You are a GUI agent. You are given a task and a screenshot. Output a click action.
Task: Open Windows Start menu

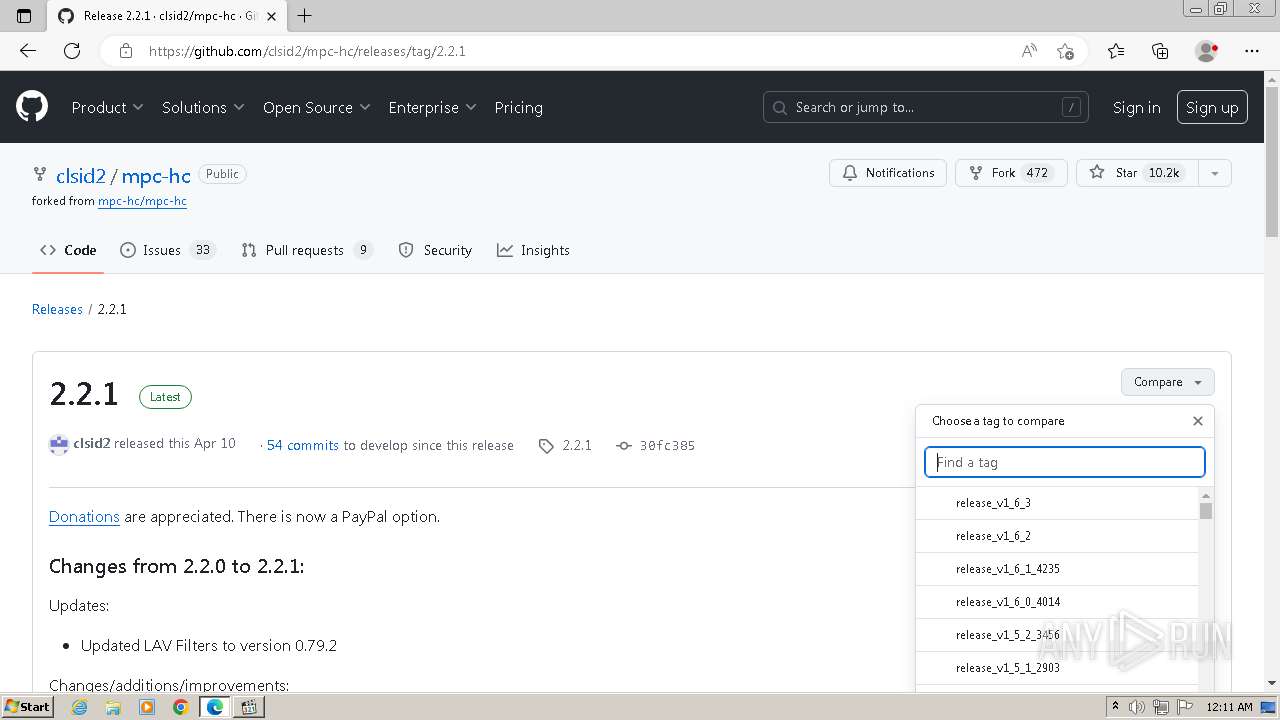tap(27, 707)
